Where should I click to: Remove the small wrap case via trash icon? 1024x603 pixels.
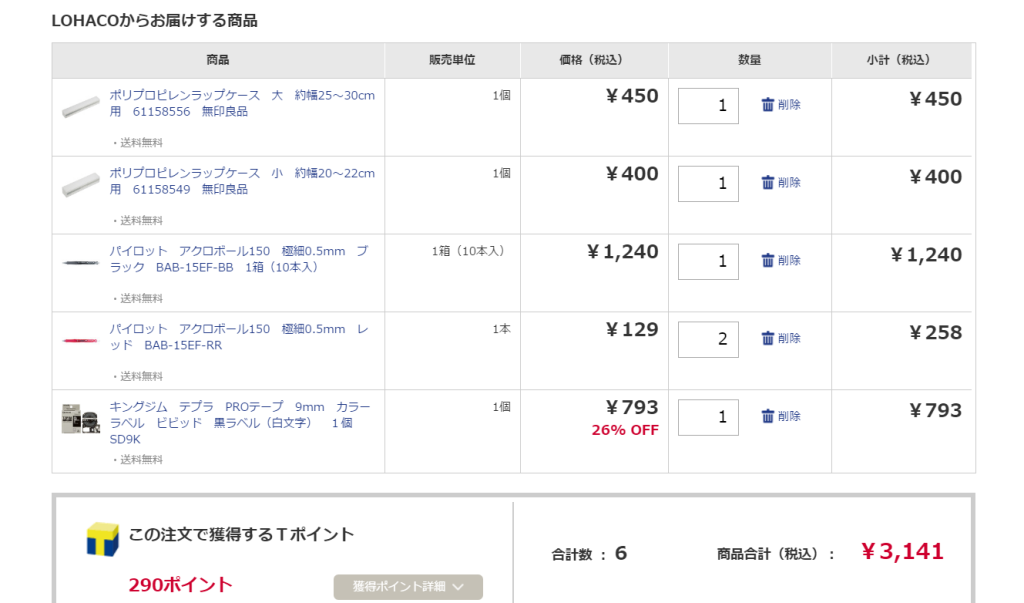click(x=780, y=183)
